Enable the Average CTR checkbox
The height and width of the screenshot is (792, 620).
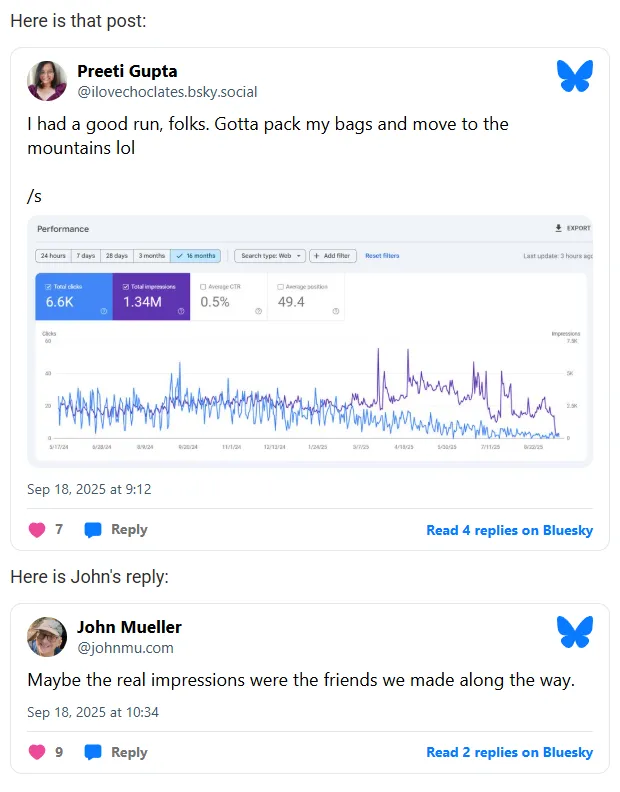coord(203,287)
